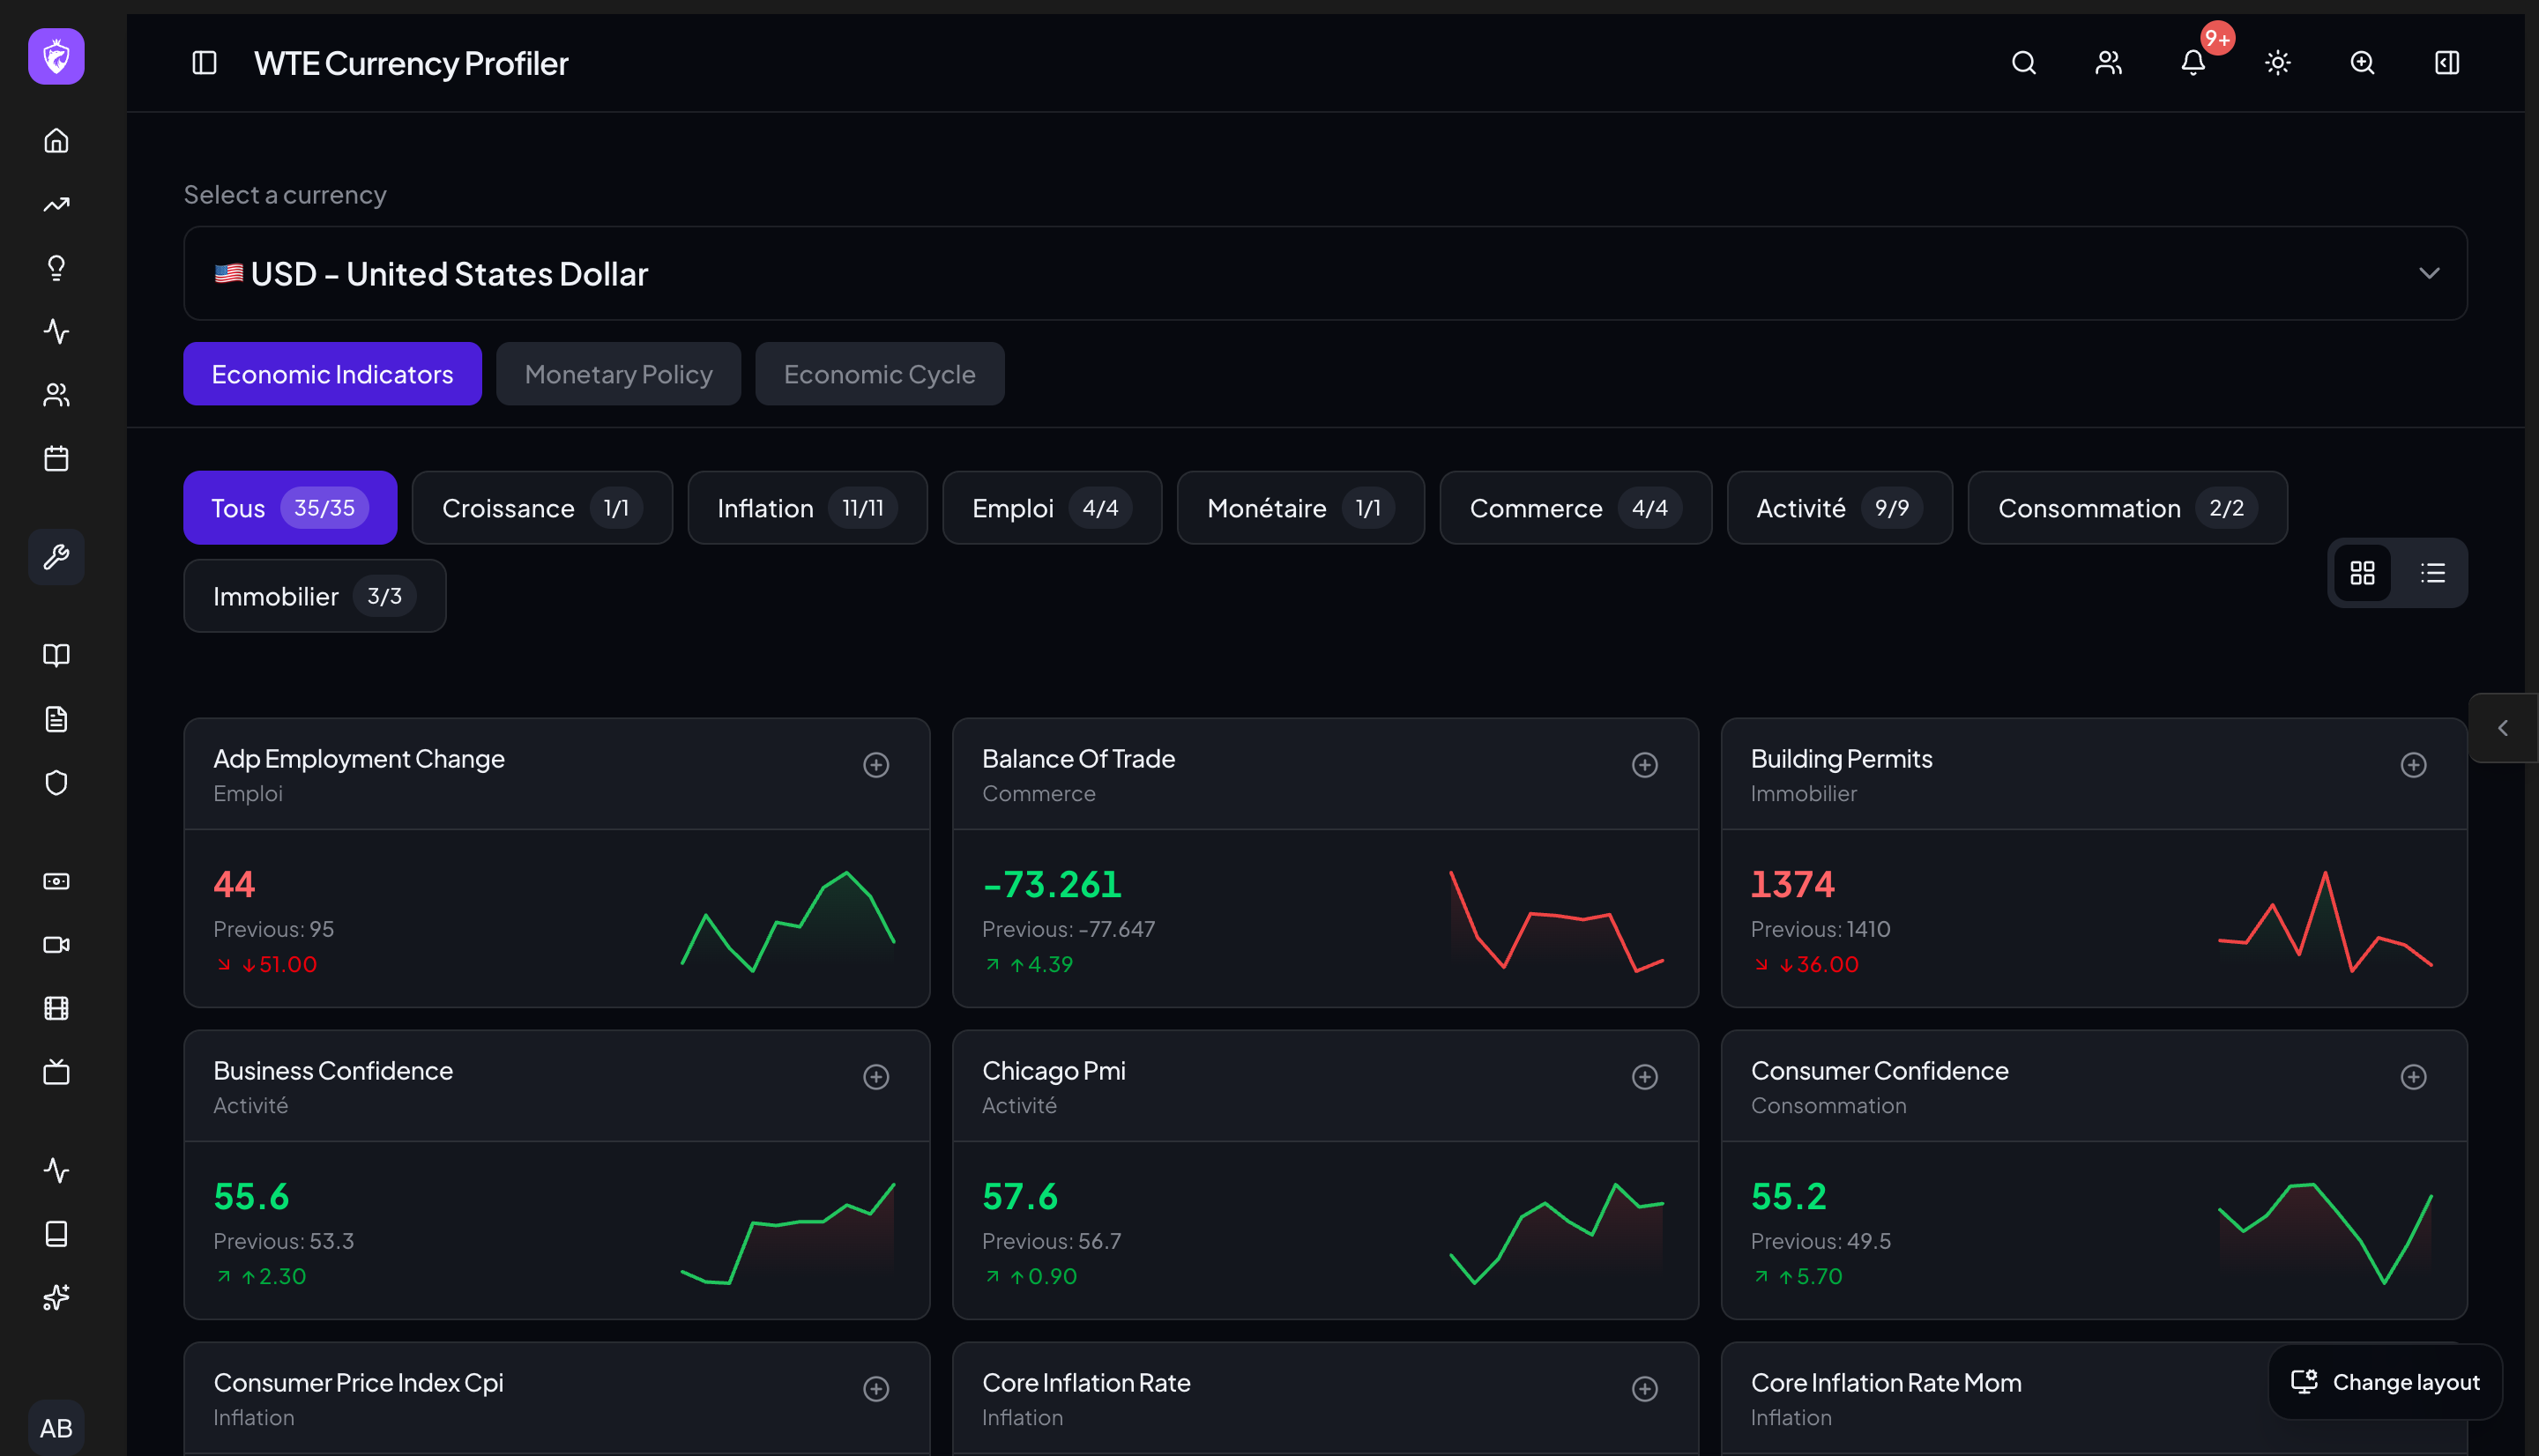2539x1456 pixels.
Task: Open notifications bell with 9+ badge
Action: [x=2193, y=63]
